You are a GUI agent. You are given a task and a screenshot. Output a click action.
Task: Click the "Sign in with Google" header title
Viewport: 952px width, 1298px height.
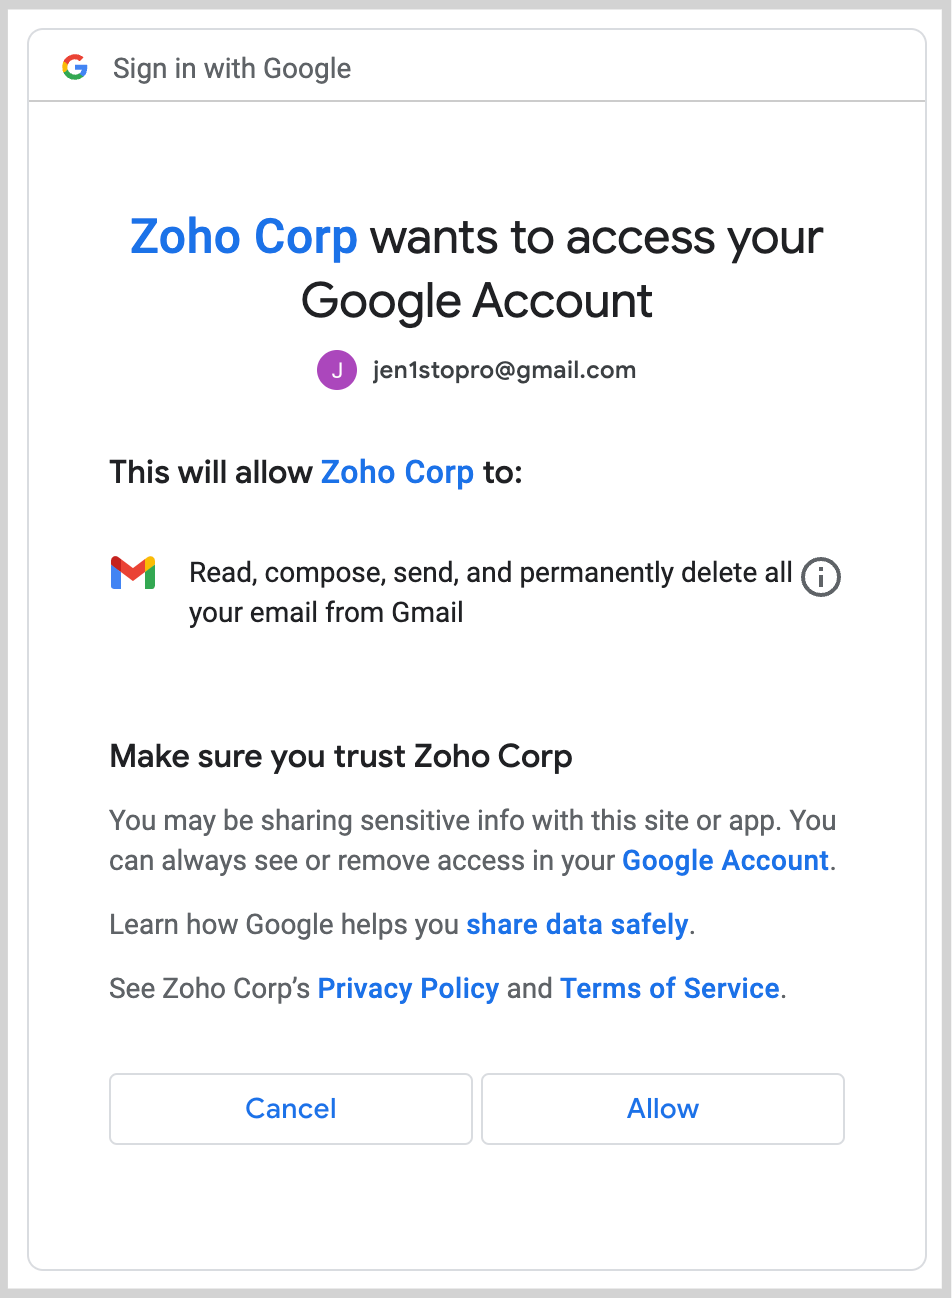point(232,69)
